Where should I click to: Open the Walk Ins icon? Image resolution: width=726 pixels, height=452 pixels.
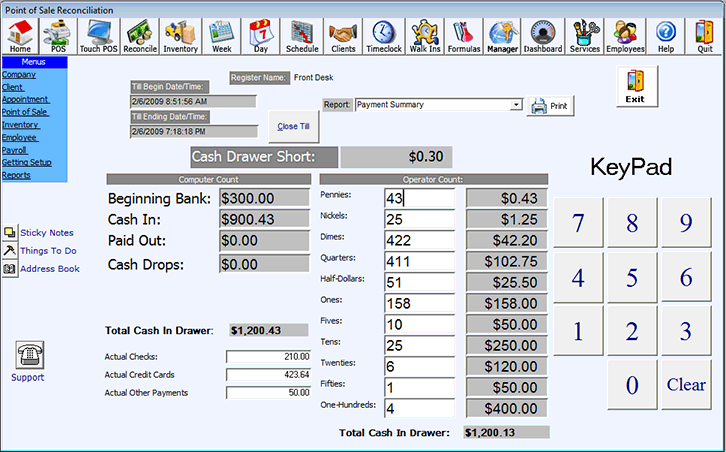point(425,36)
